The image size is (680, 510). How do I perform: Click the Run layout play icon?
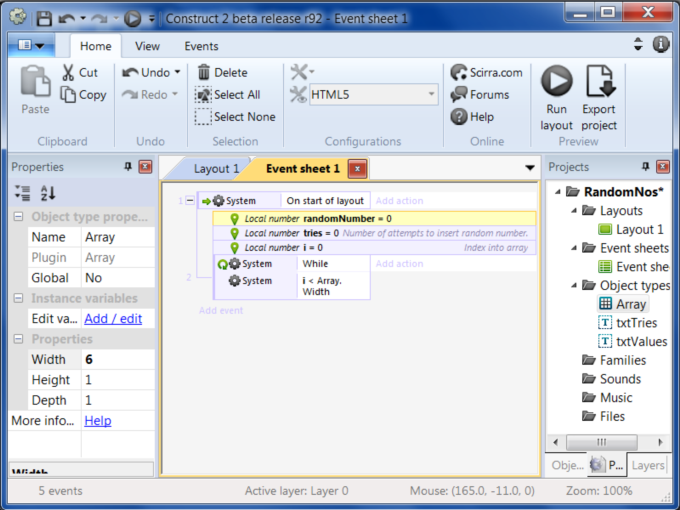click(556, 80)
